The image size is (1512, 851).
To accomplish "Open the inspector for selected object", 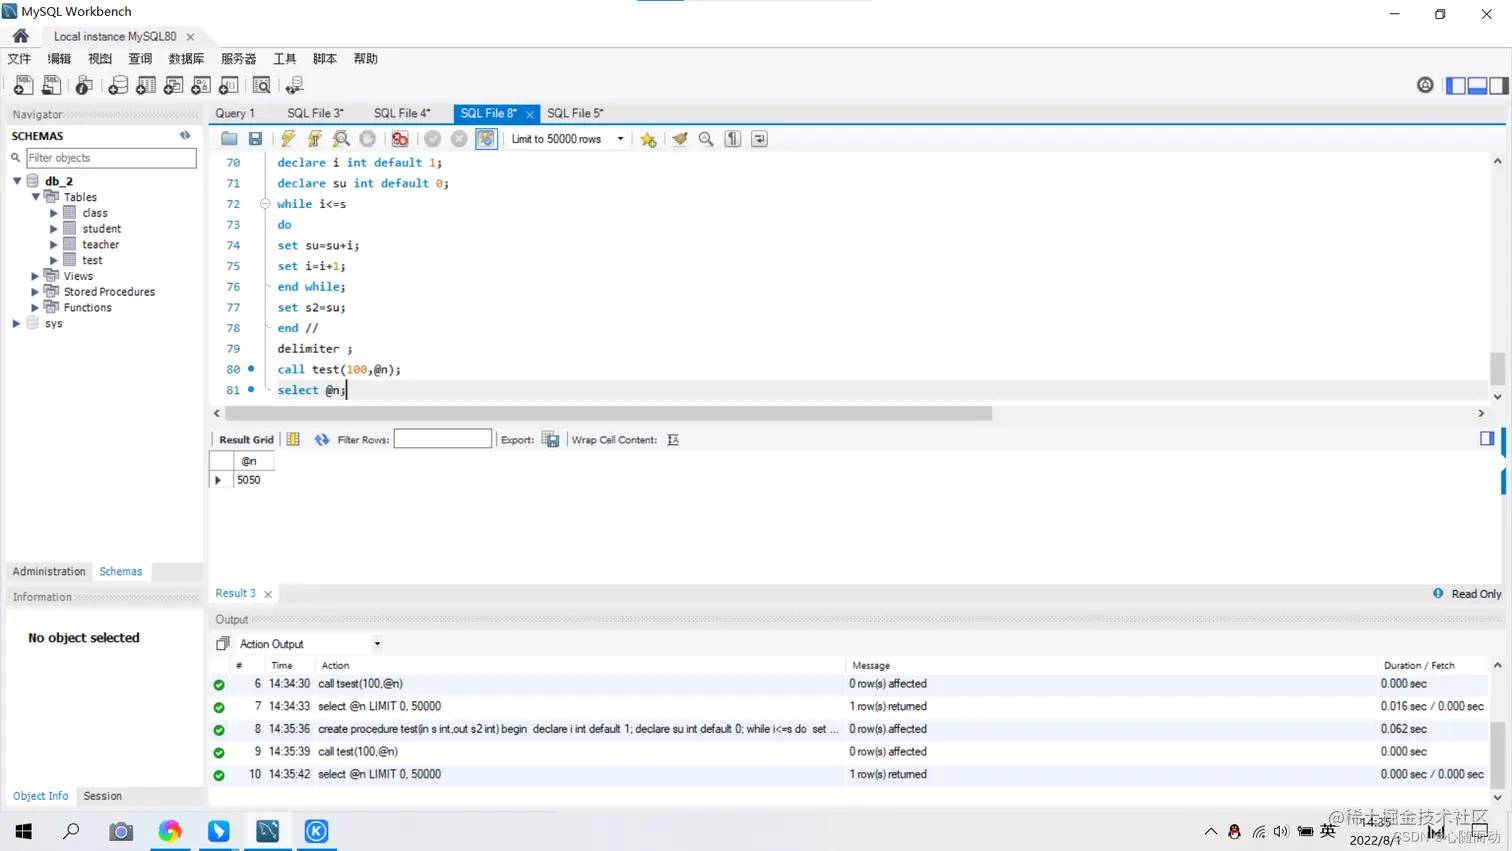I will [84, 86].
